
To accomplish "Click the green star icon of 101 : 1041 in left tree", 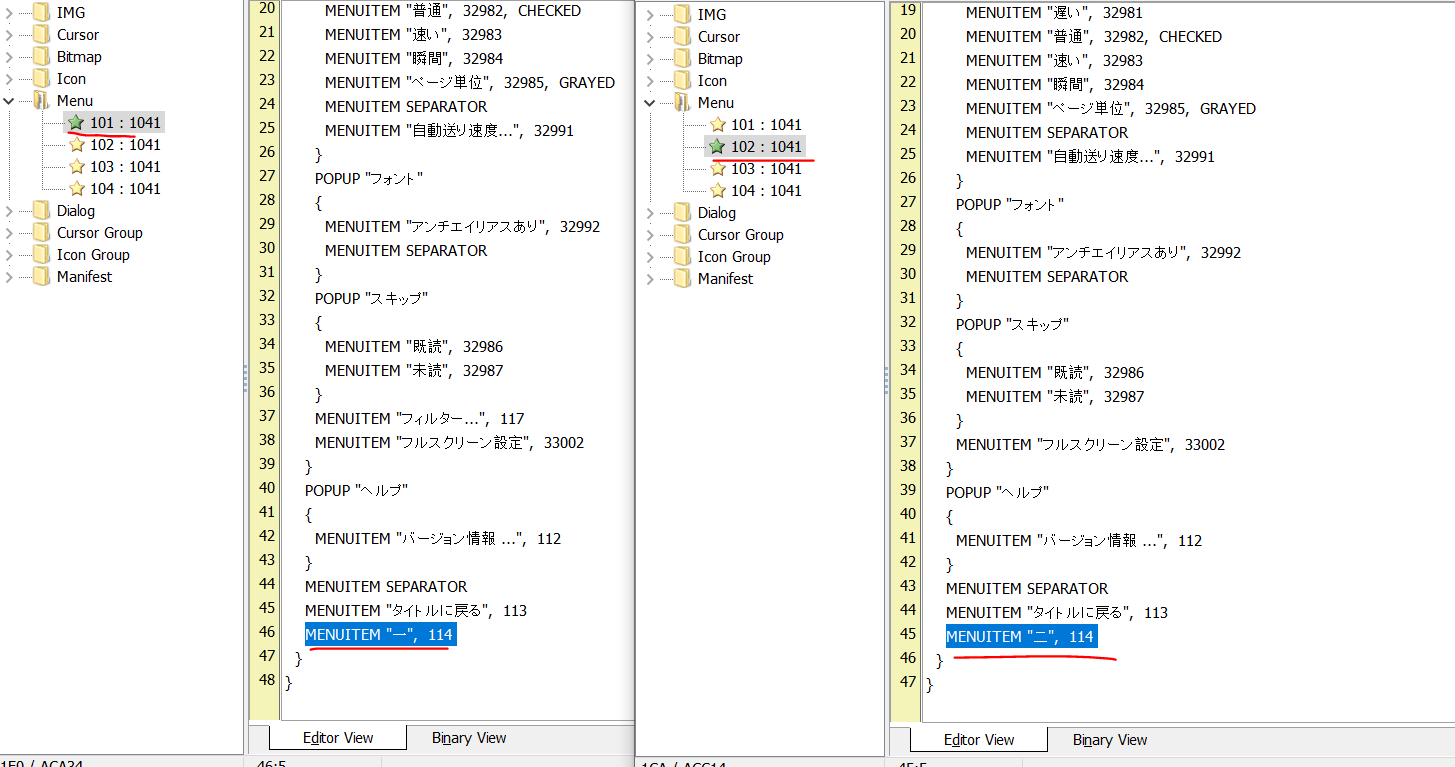I will pos(76,123).
